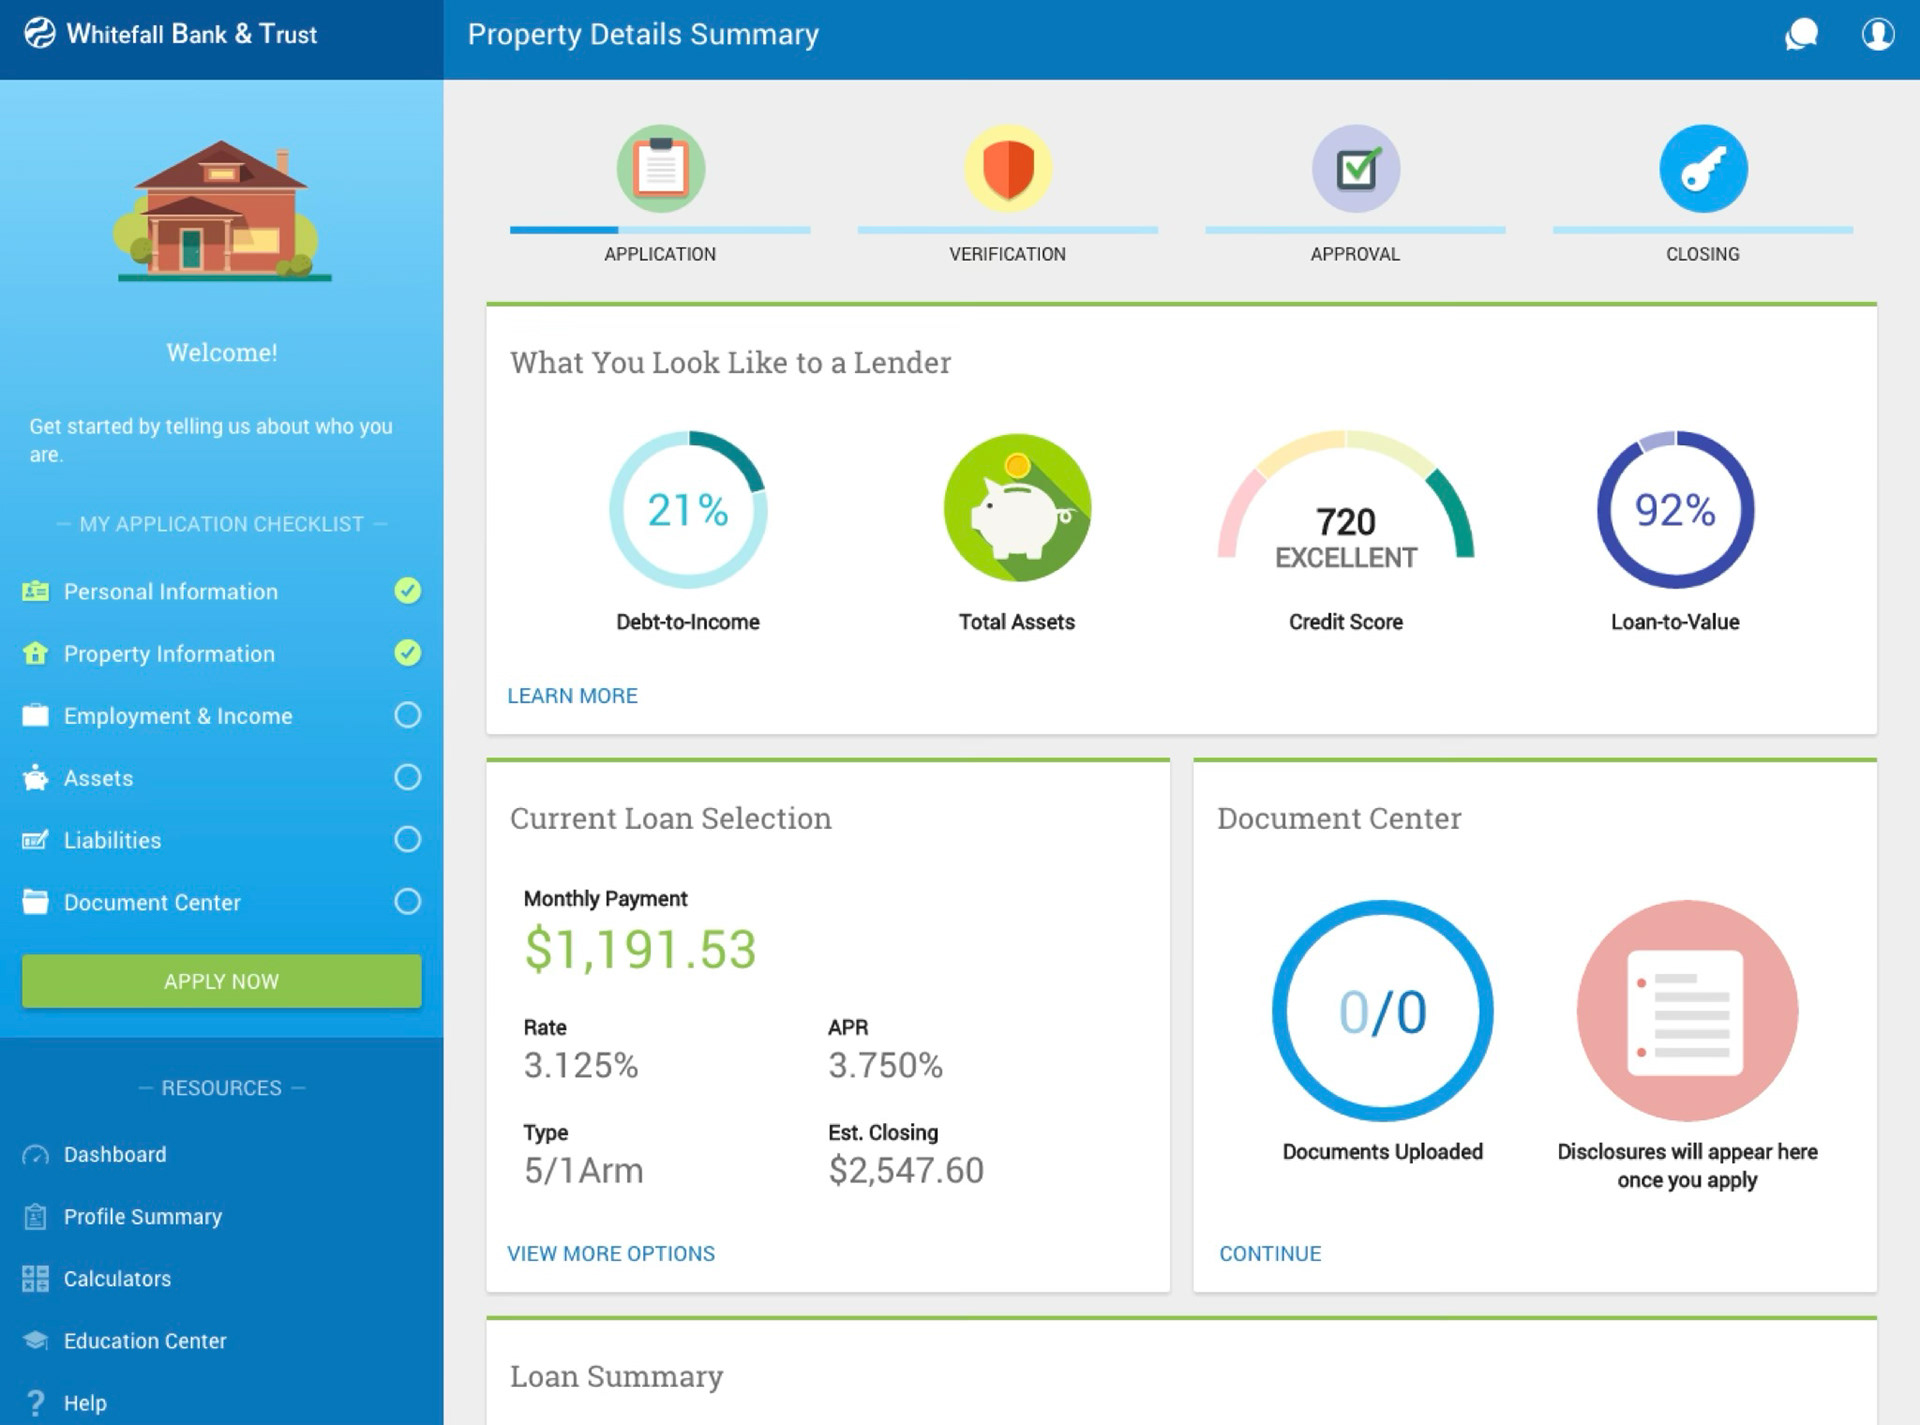Image resolution: width=1920 pixels, height=1425 pixels.
Task: Toggle the Liabilities checklist circle
Action: pos(407,839)
